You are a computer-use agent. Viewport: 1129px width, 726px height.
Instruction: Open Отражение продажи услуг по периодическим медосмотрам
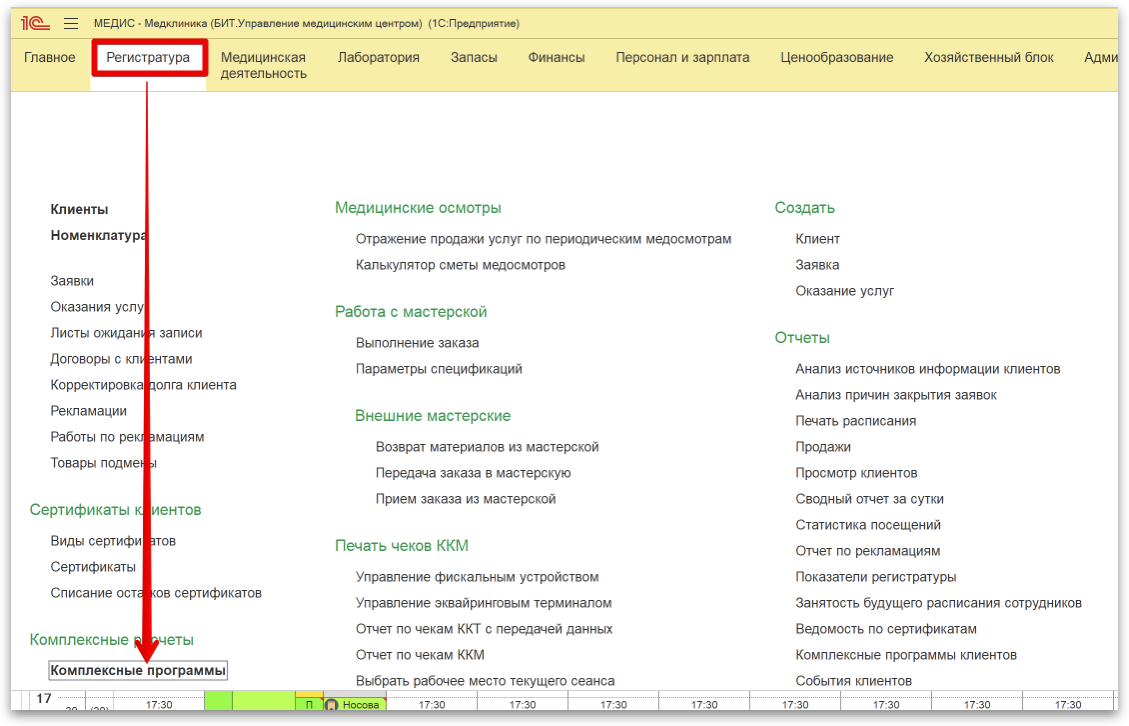tap(543, 239)
